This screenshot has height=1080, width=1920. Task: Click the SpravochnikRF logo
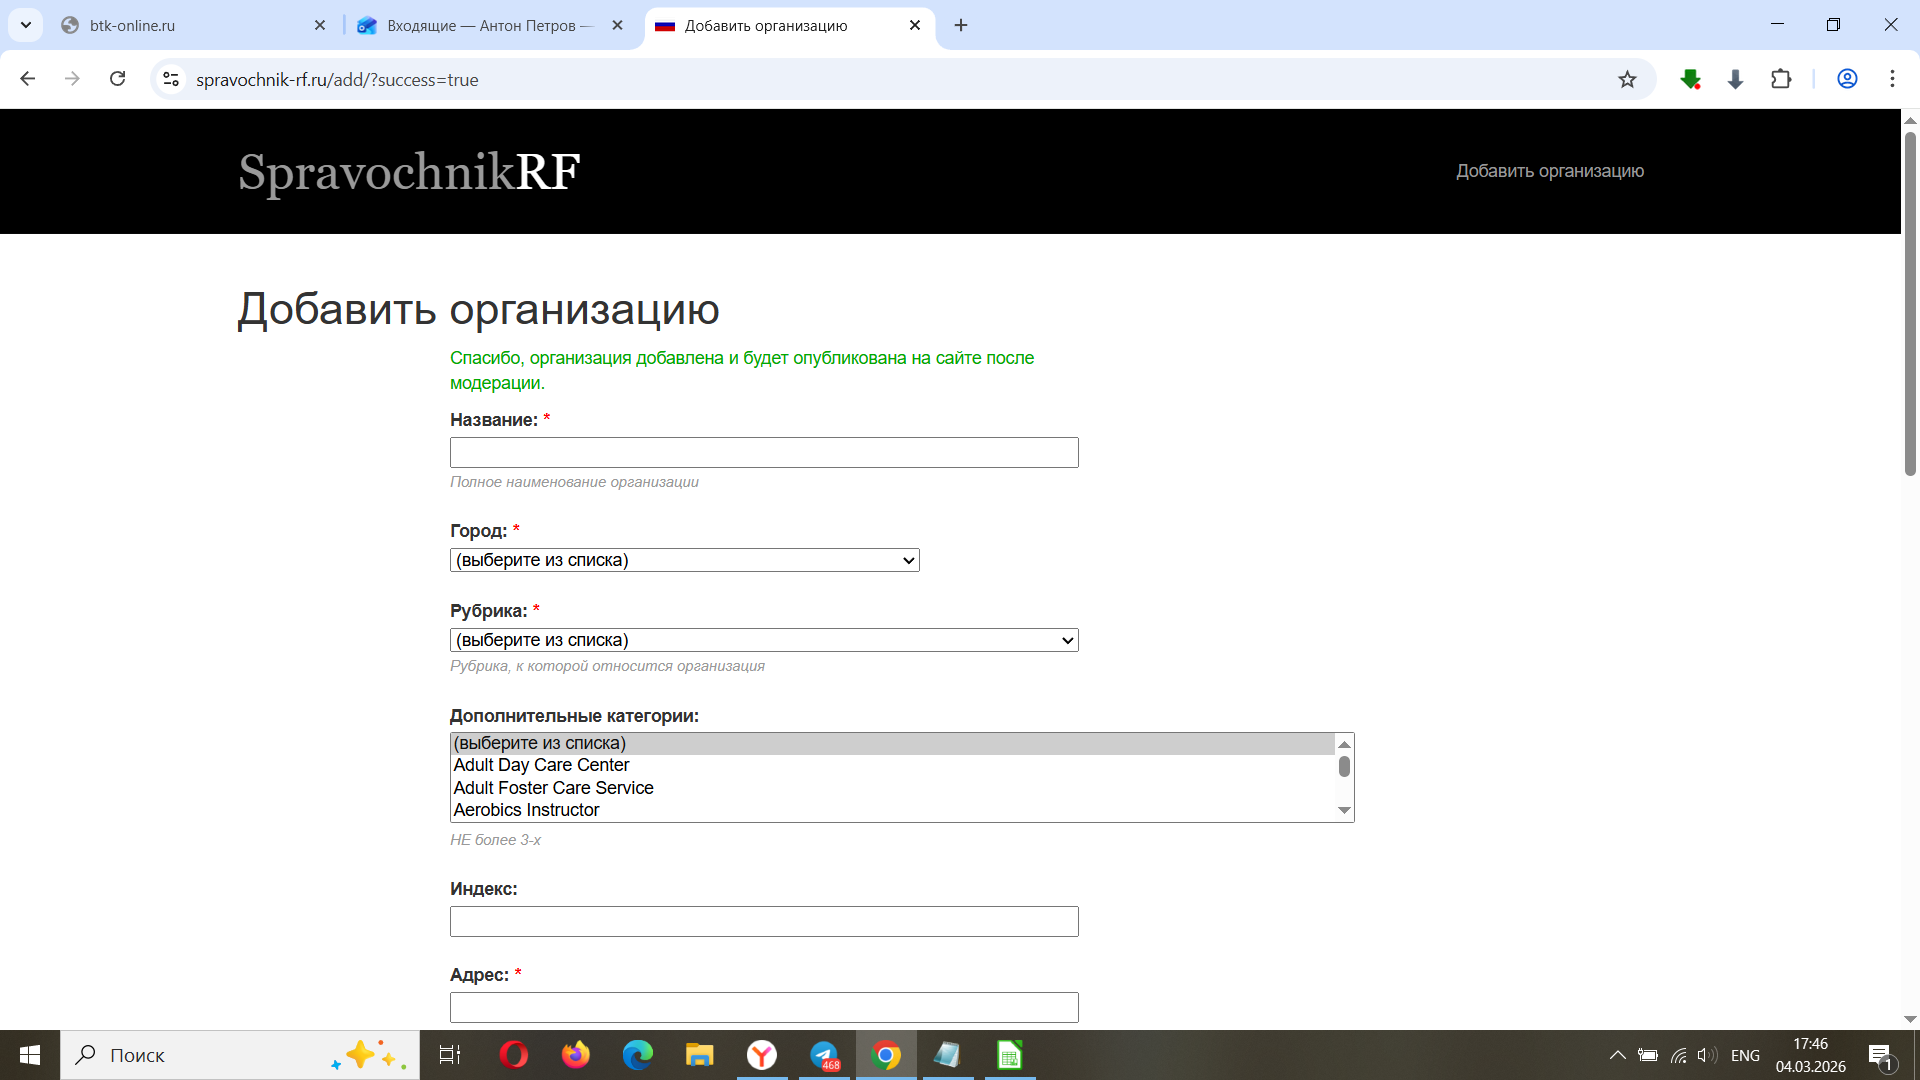tap(409, 172)
